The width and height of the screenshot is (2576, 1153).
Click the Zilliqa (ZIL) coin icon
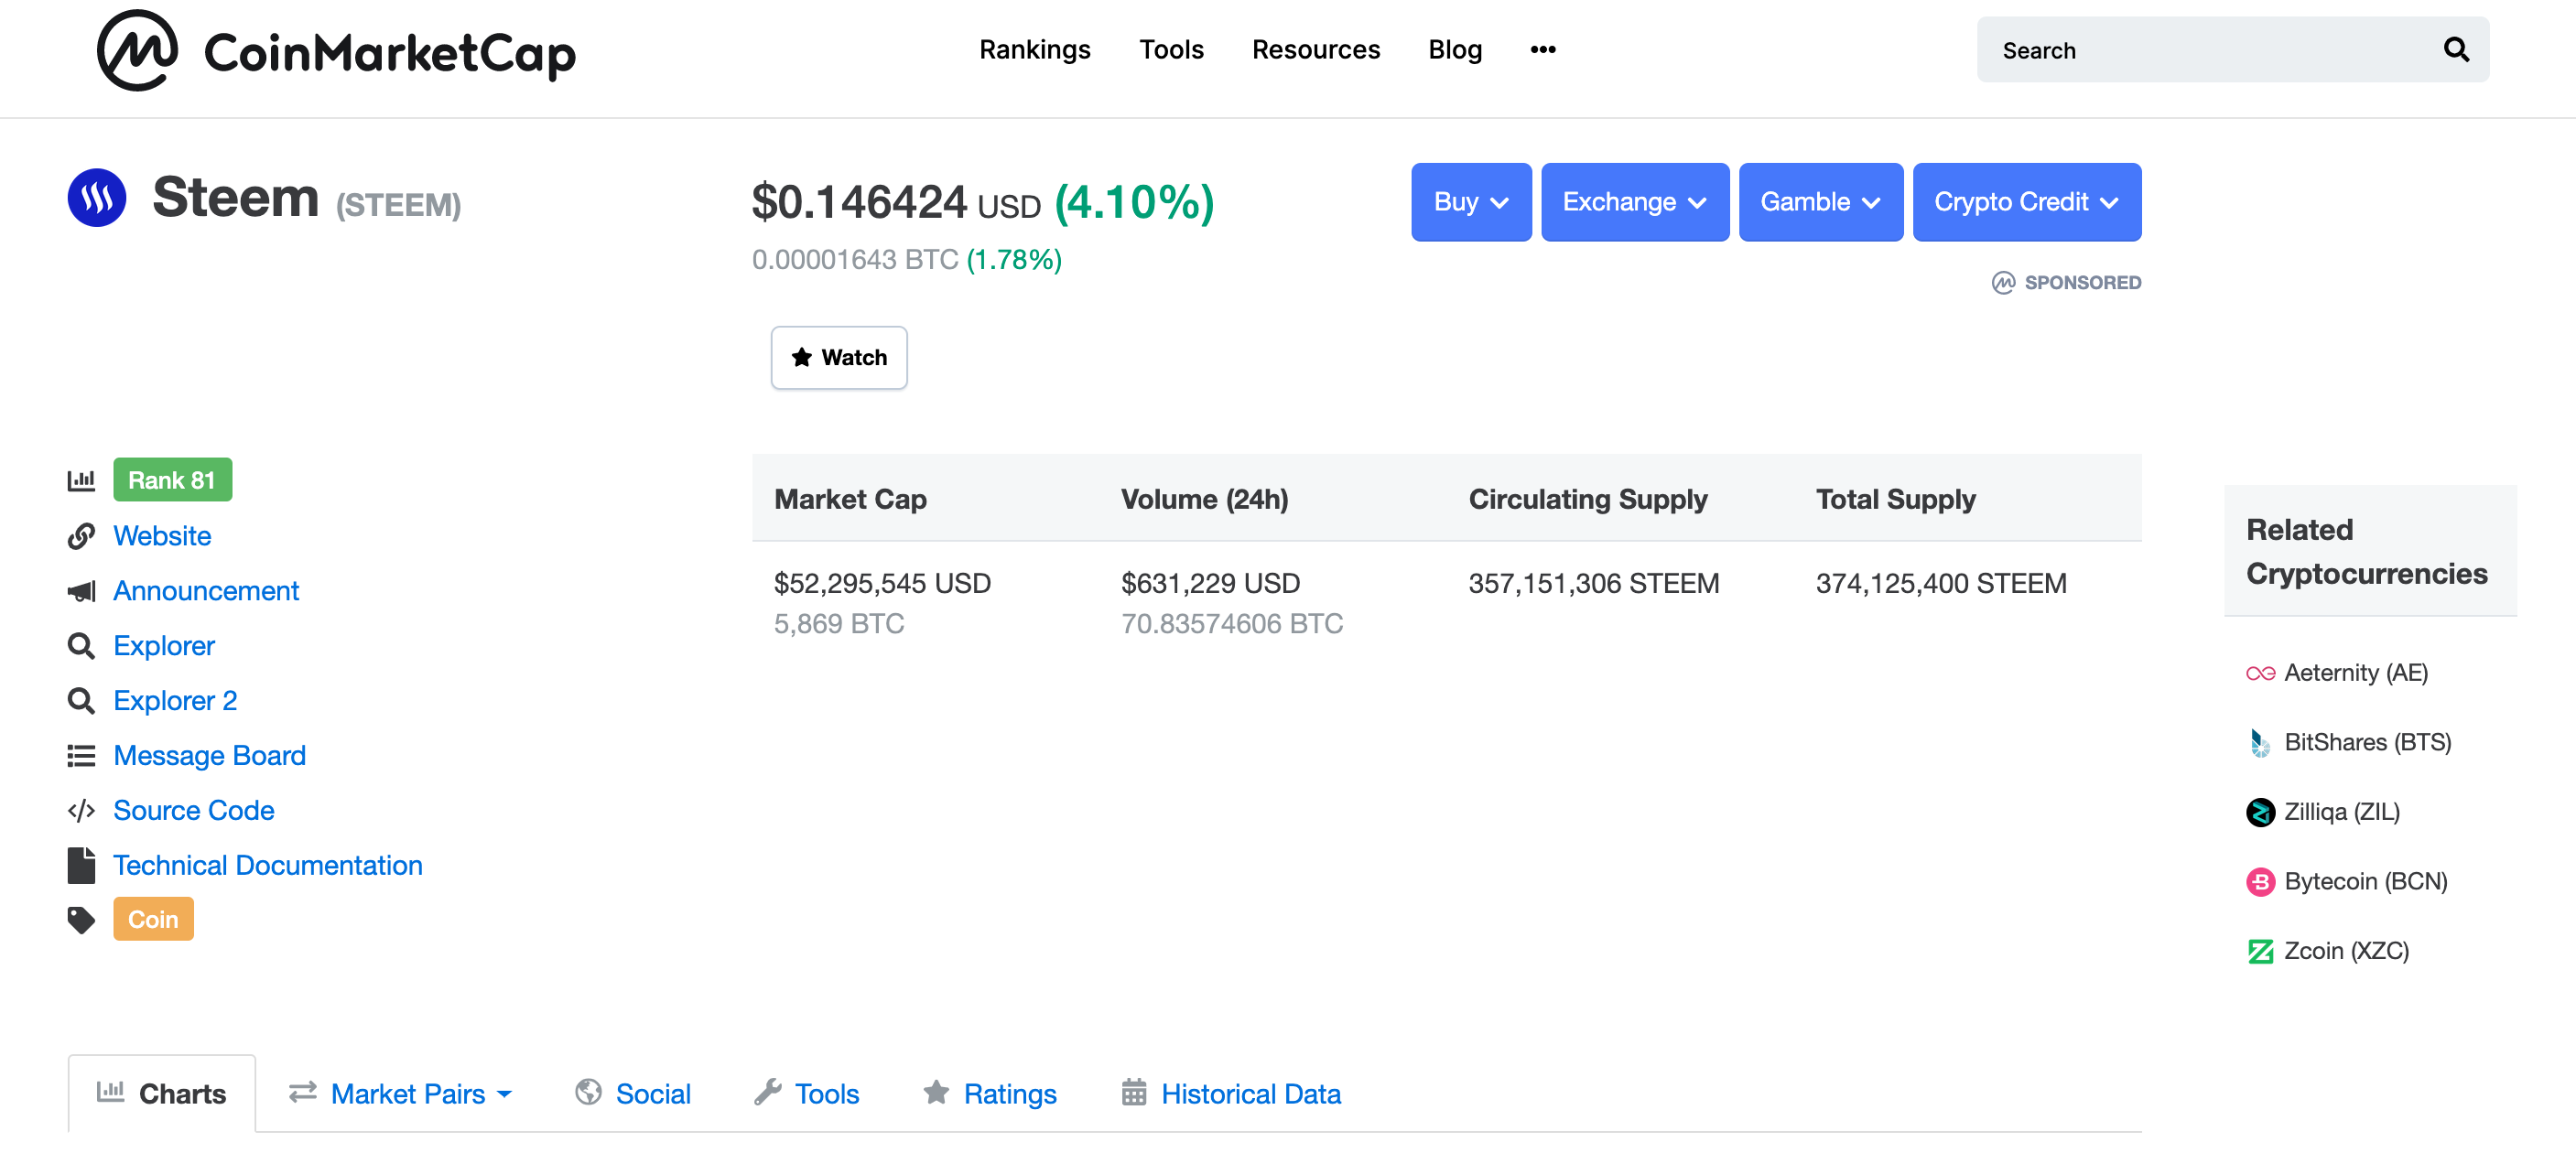click(2259, 812)
